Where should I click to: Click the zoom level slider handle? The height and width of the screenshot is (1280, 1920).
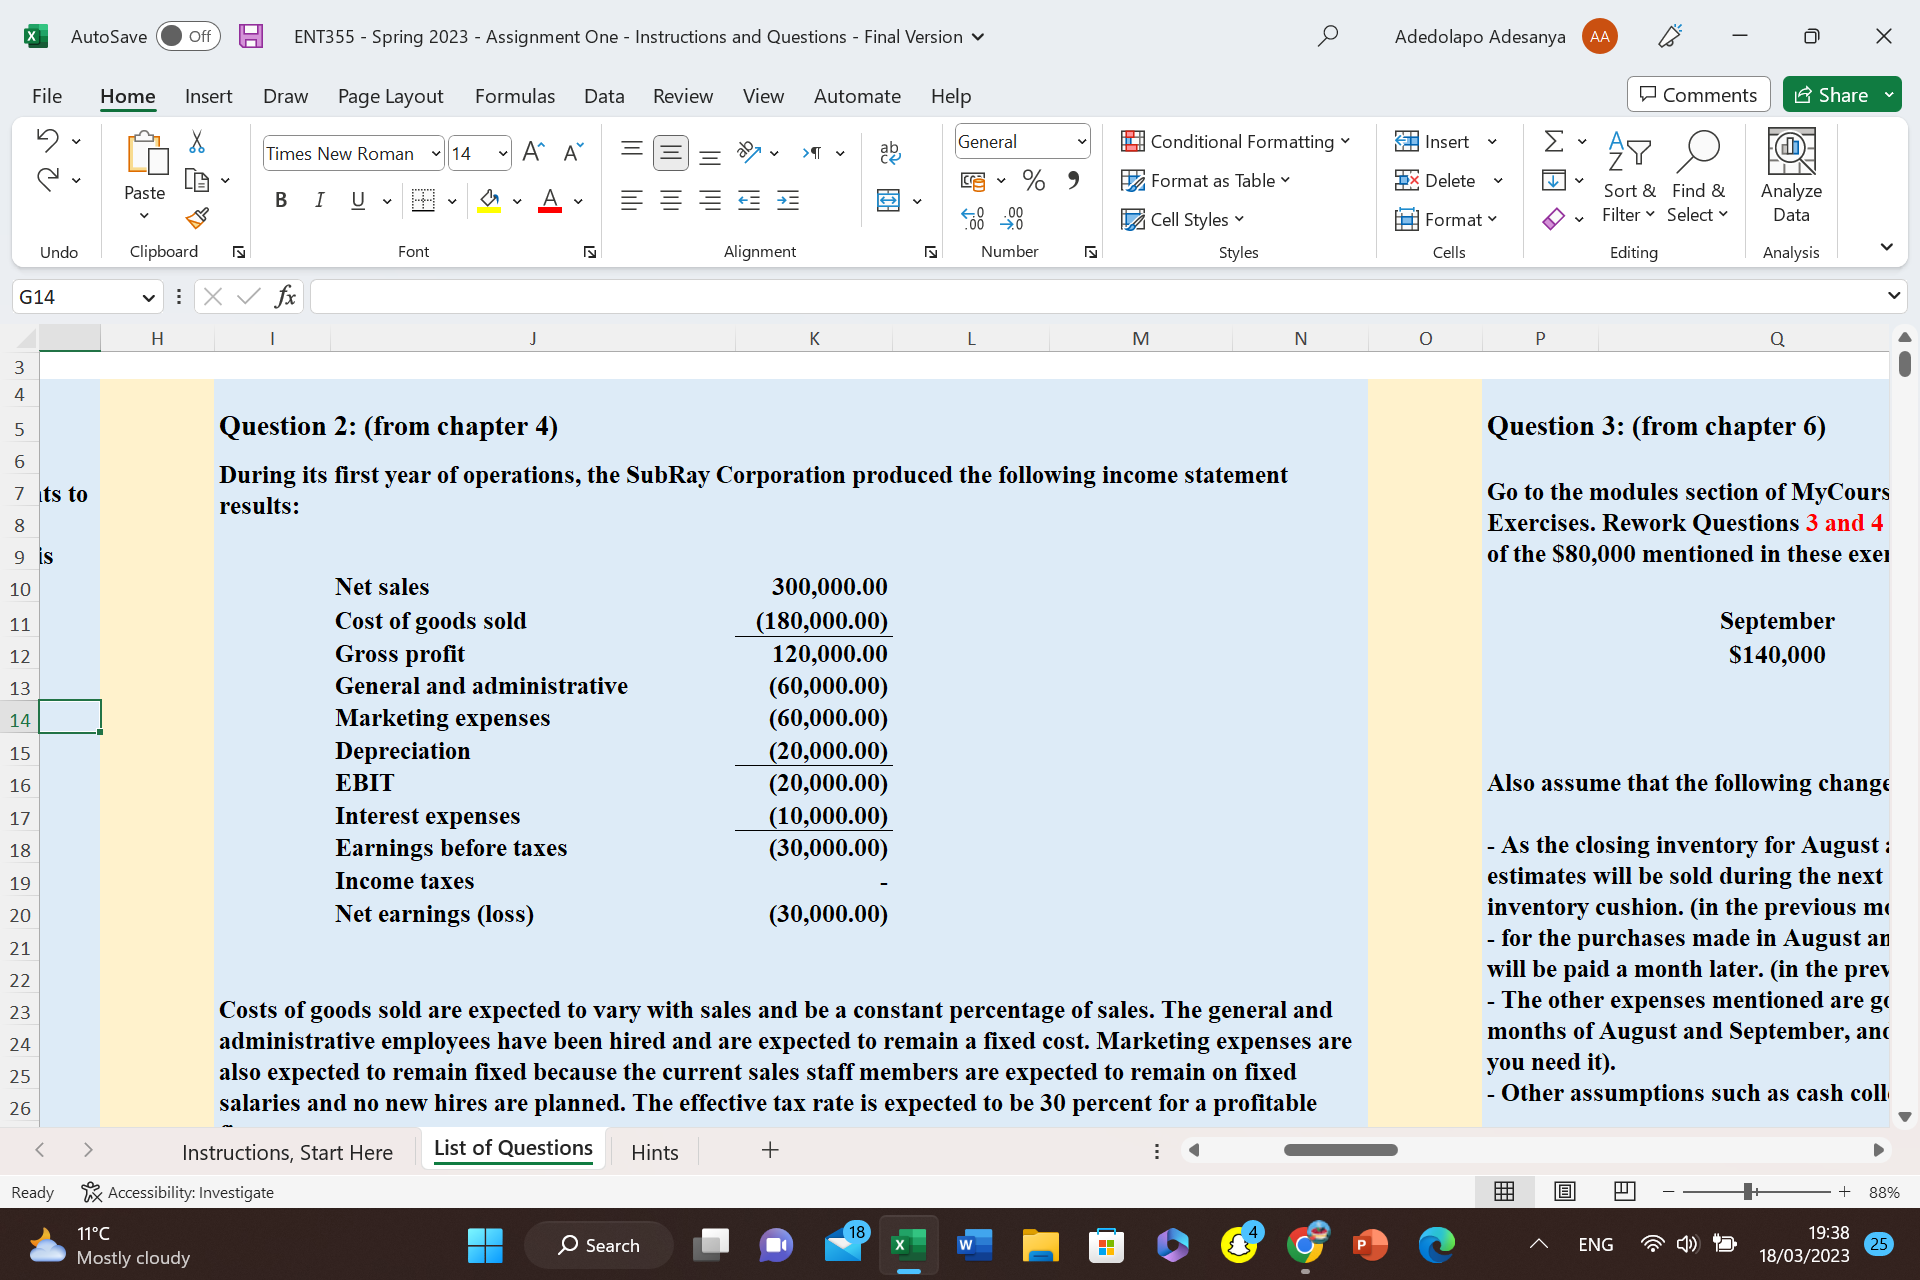pyautogui.click(x=1748, y=1192)
